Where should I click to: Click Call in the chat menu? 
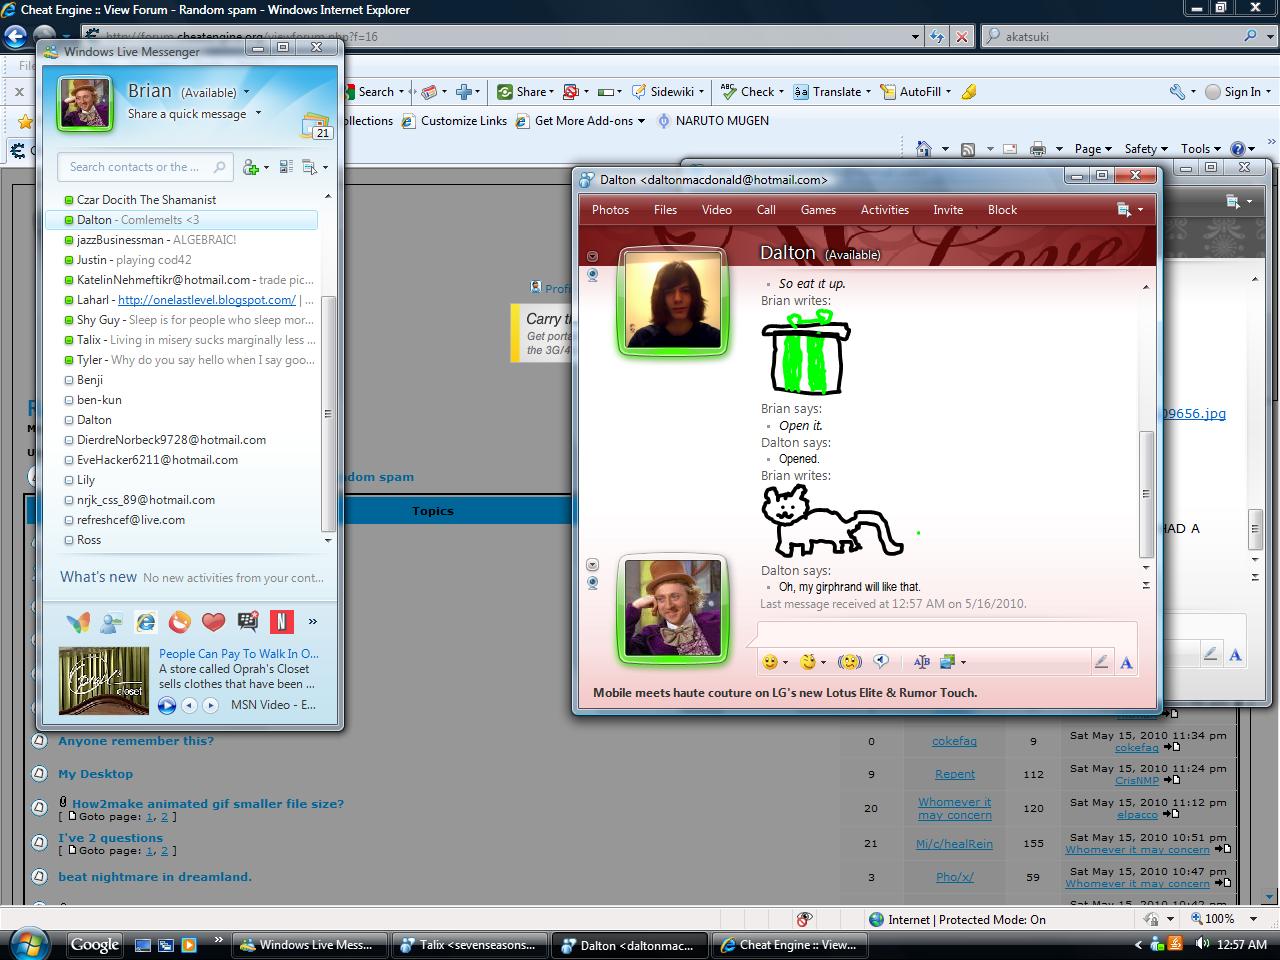[x=766, y=210]
